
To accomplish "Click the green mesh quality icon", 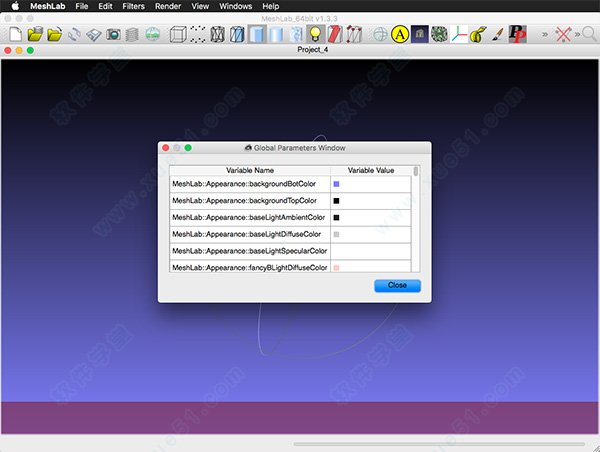I will [x=439, y=34].
